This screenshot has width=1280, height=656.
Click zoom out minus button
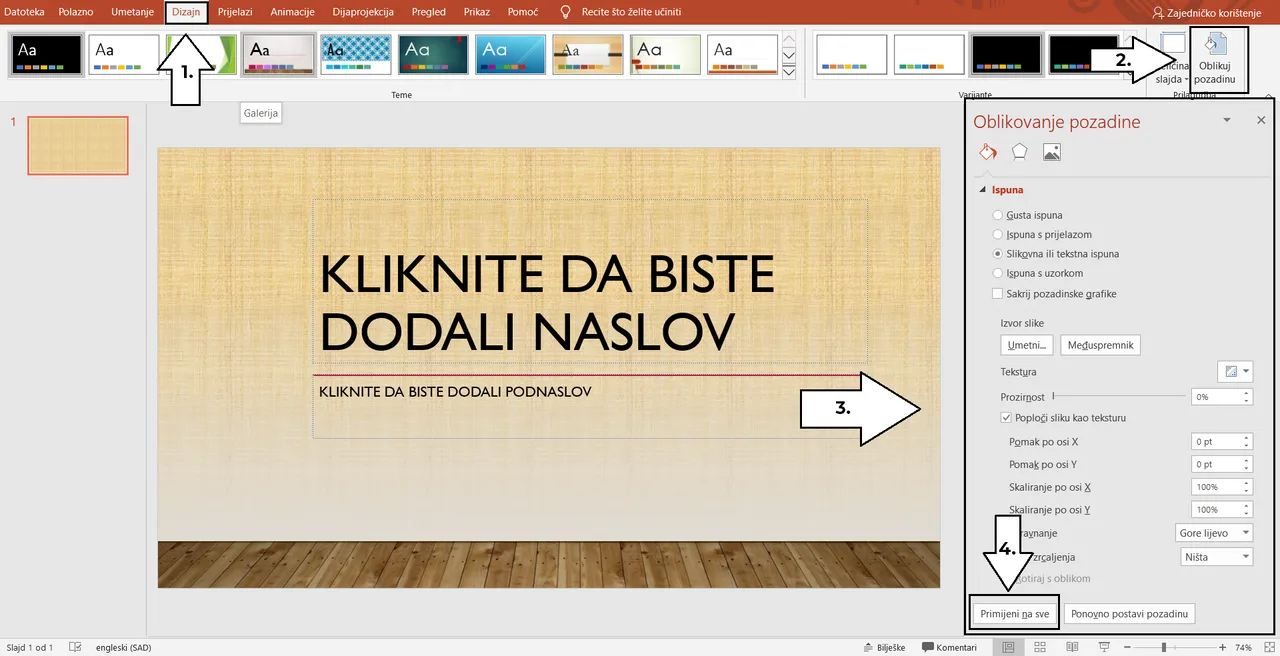1129,647
